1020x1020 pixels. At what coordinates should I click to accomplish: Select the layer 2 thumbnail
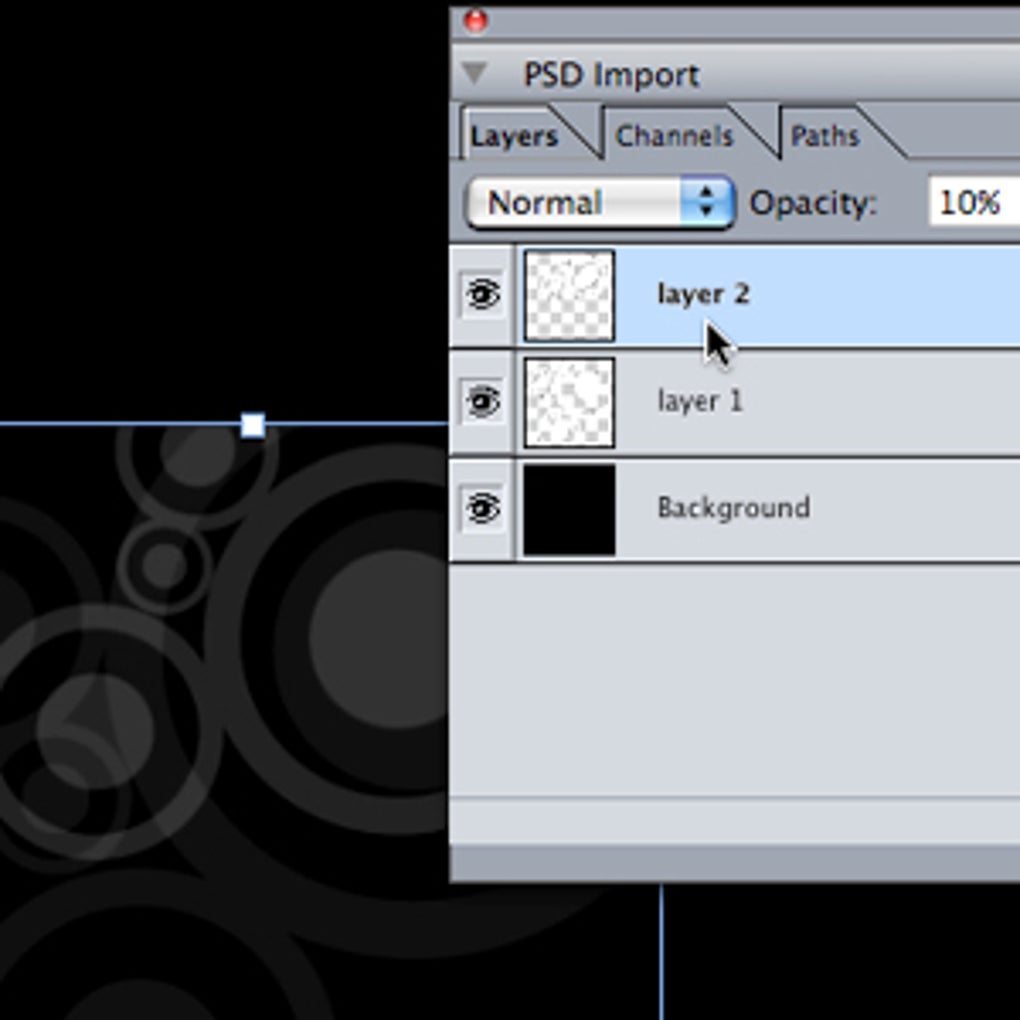click(x=569, y=295)
